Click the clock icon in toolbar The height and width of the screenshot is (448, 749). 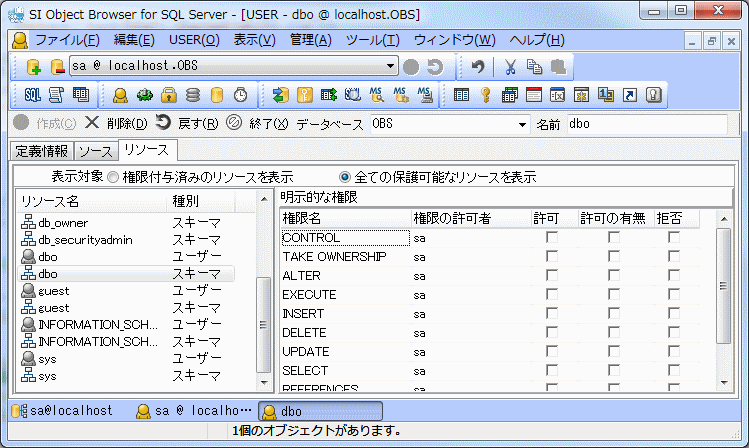click(x=240, y=95)
